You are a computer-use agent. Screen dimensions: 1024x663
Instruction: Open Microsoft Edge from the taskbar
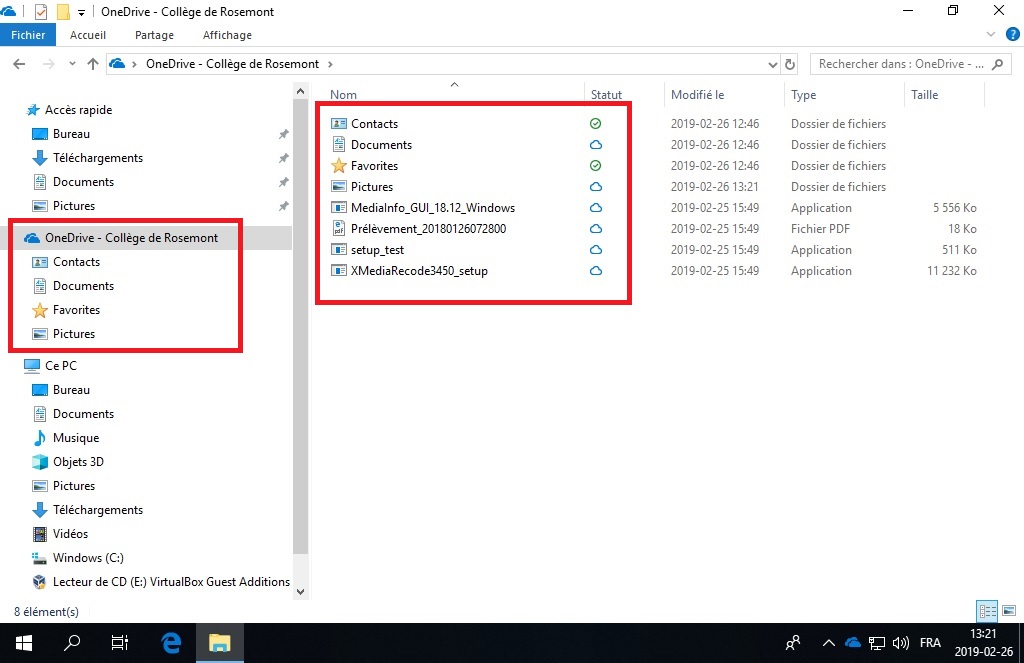coord(171,643)
